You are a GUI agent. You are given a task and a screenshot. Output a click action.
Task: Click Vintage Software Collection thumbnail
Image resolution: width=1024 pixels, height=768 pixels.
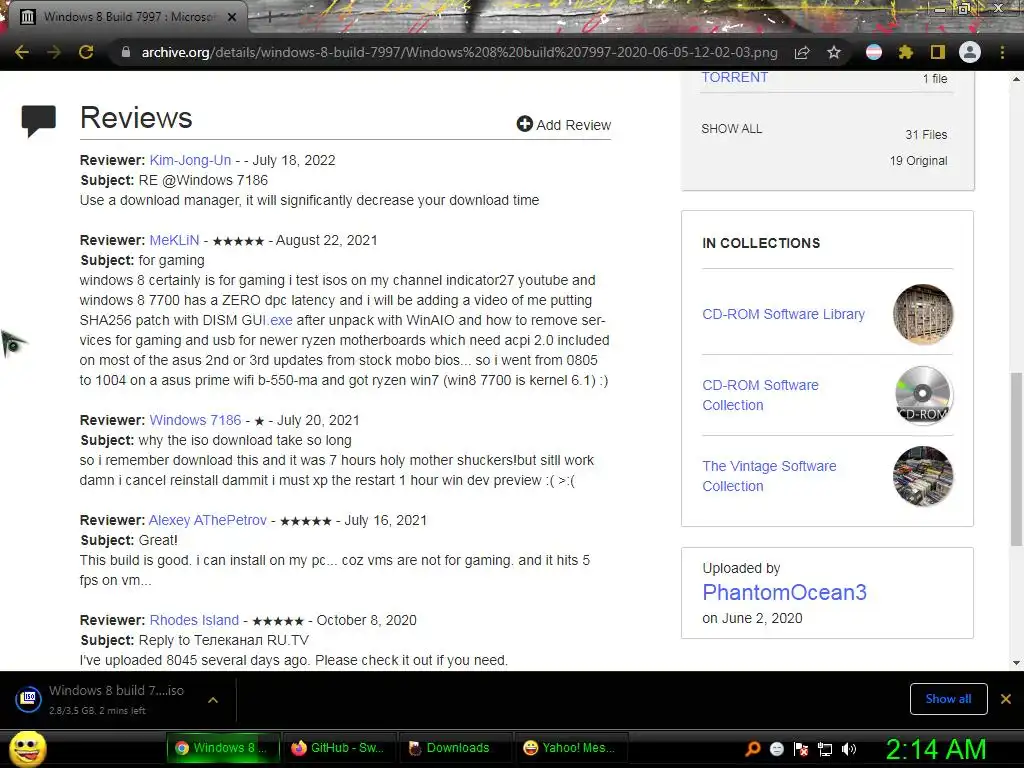tap(923, 476)
